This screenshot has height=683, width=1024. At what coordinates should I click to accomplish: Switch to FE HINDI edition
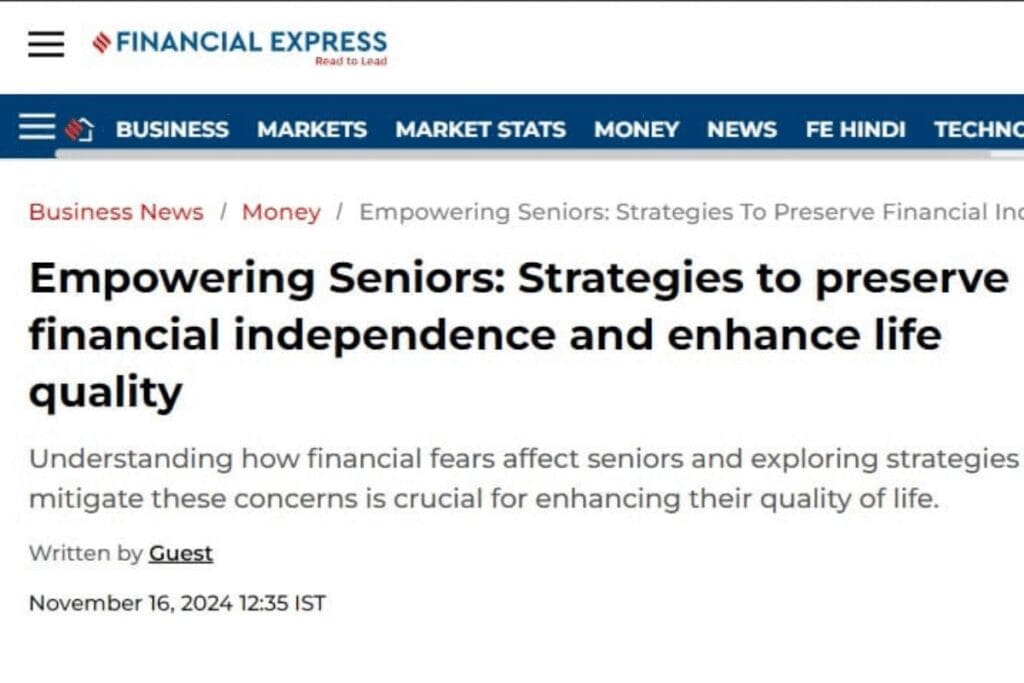point(855,130)
